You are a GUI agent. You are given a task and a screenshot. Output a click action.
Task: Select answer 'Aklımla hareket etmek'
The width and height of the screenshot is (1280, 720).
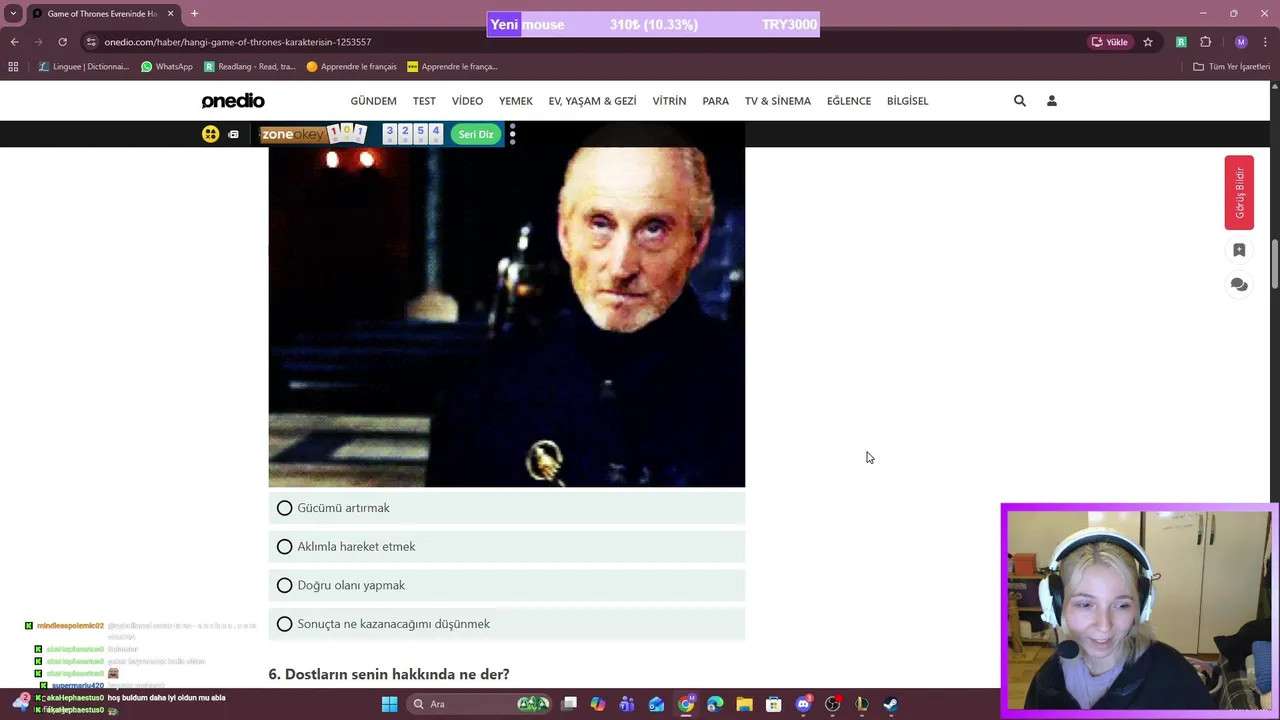(x=507, y=547)
